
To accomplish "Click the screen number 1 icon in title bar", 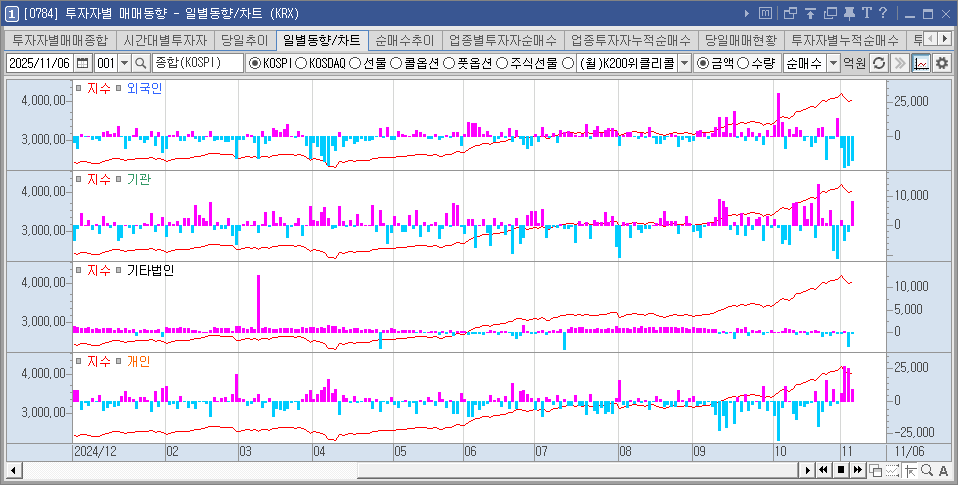I will pyautogui.click(x=12, y=13).
